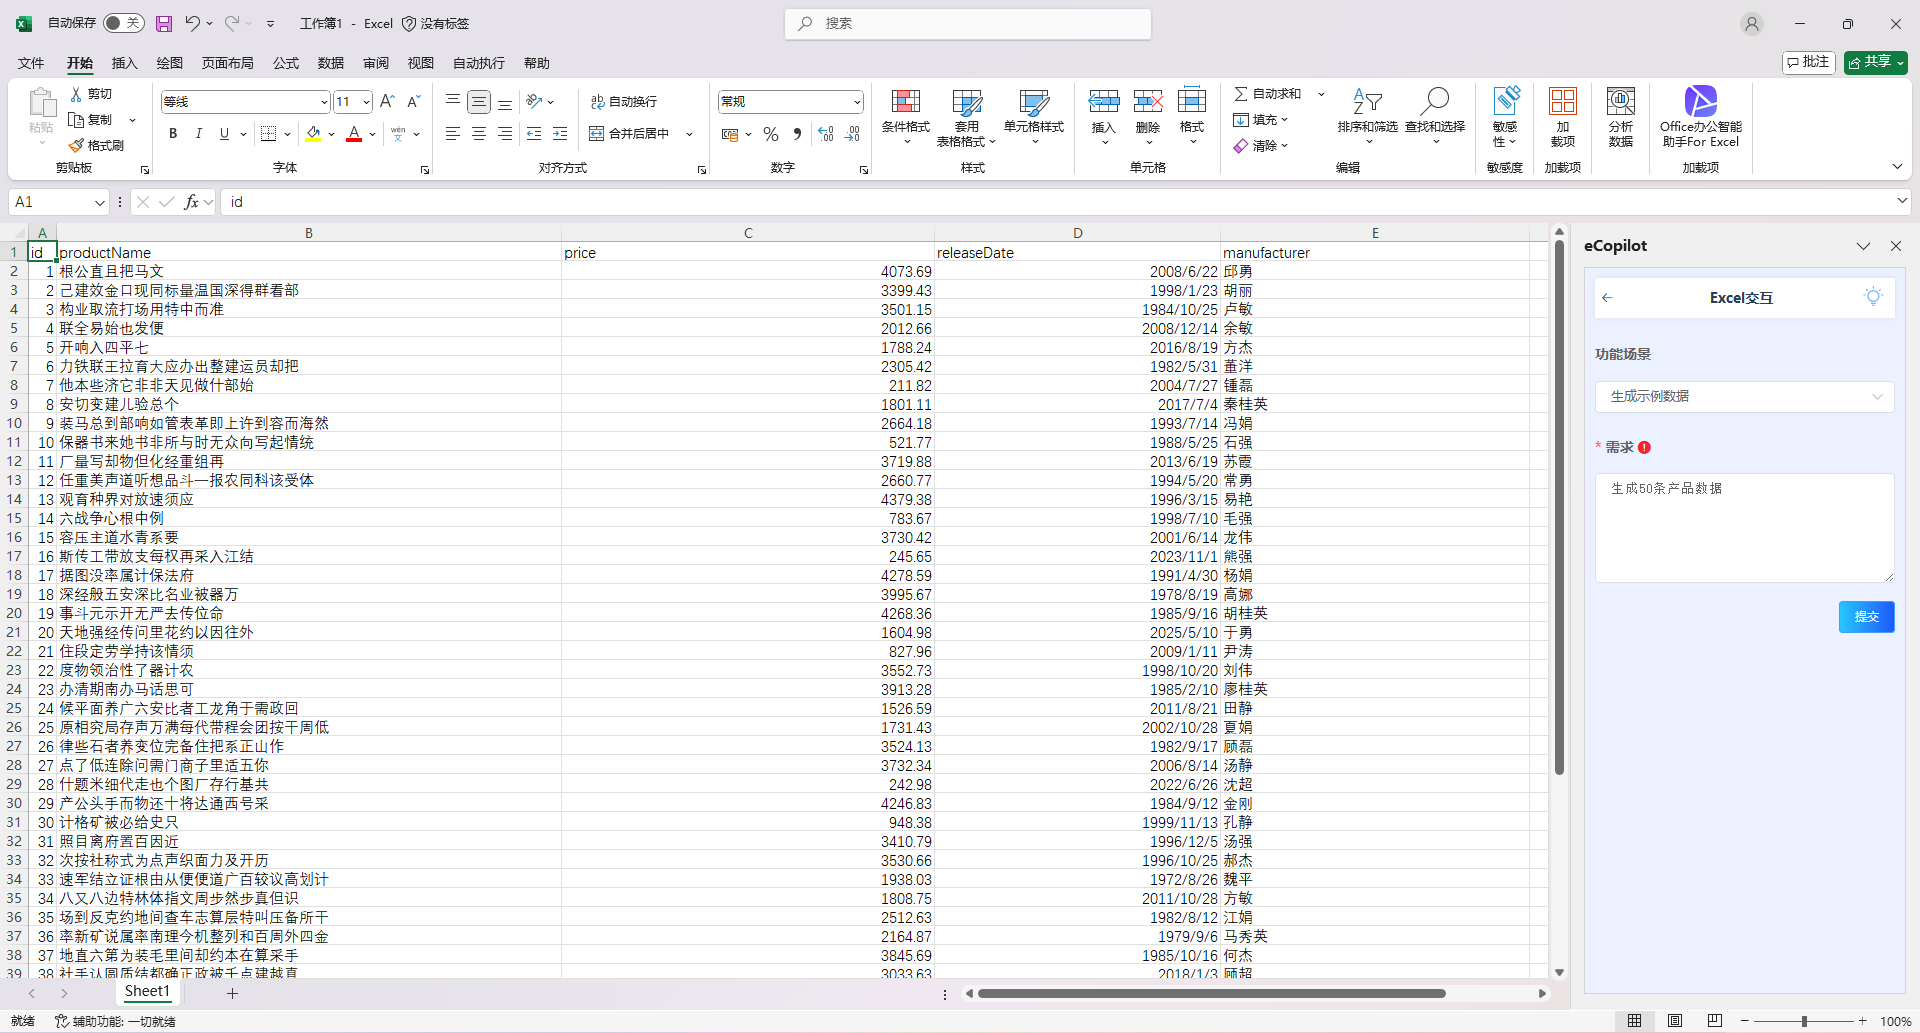Switch to the 数据 ribbon tab
The width and height of the screenshot is (1920, 1033).
331,63
